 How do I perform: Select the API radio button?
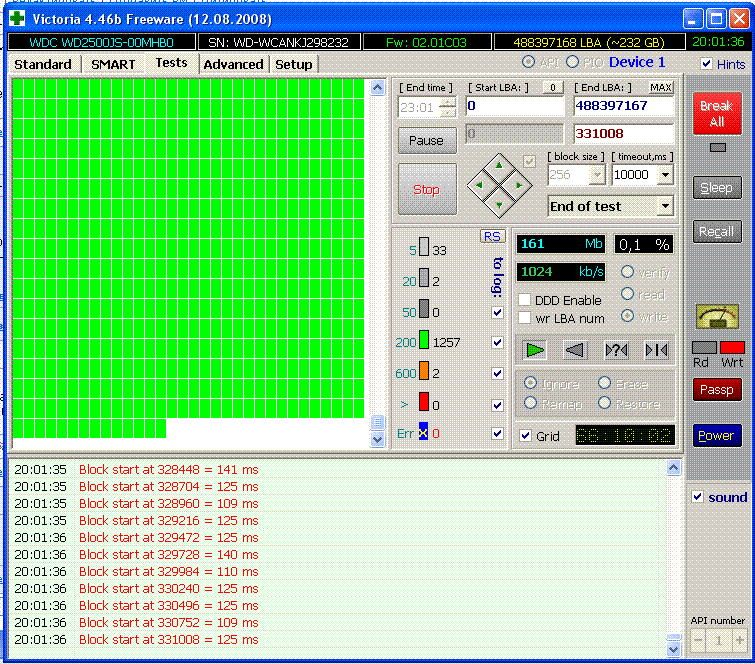coord(528,62)
